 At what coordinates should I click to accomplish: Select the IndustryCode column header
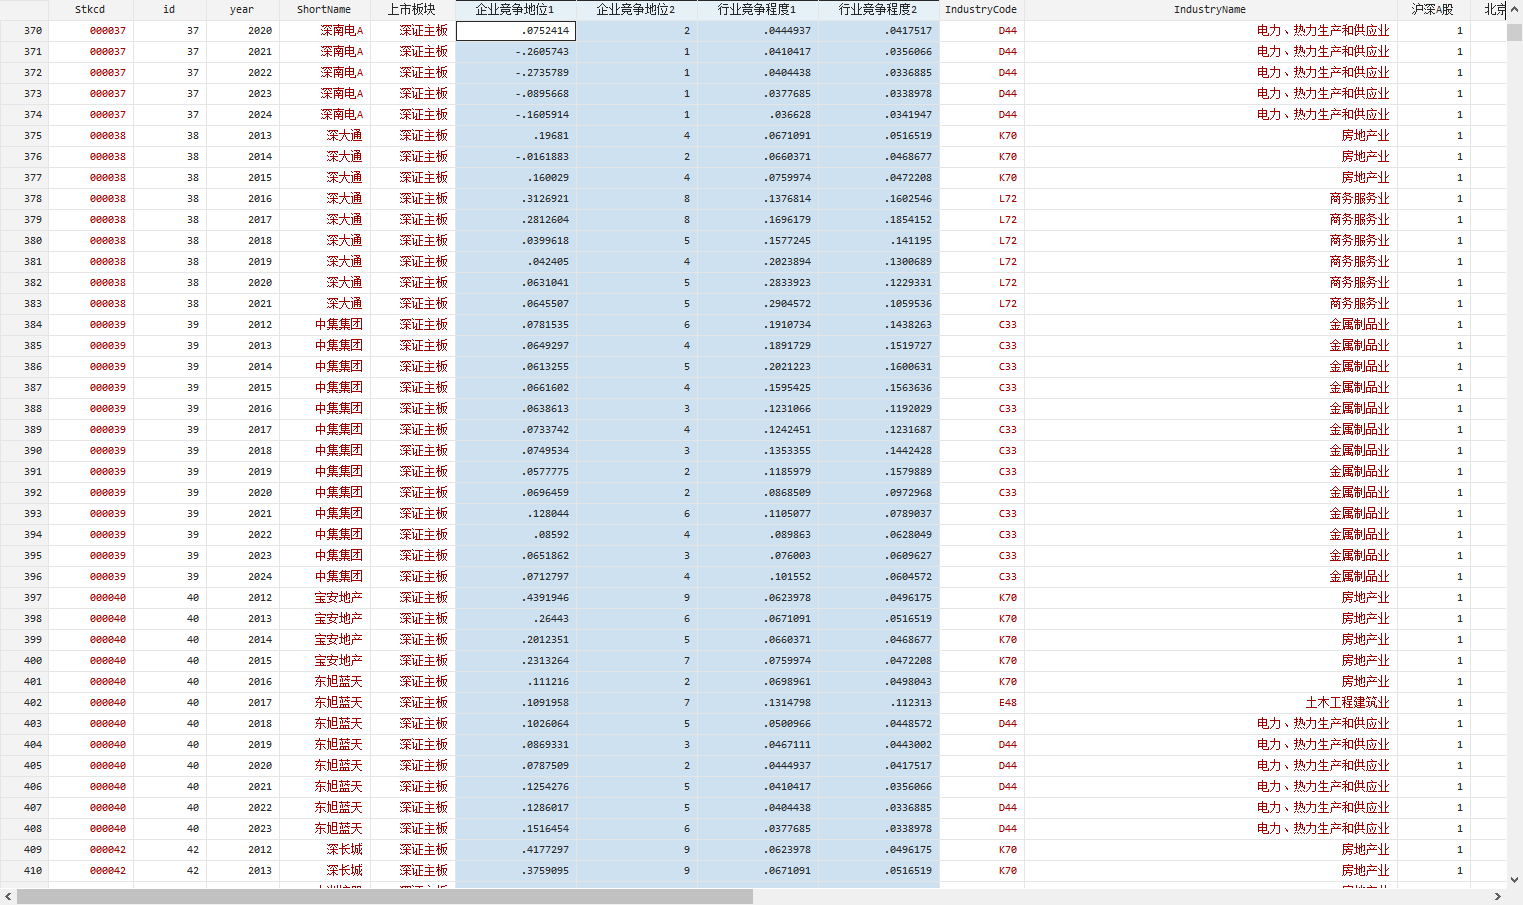(x=981, y=9)
